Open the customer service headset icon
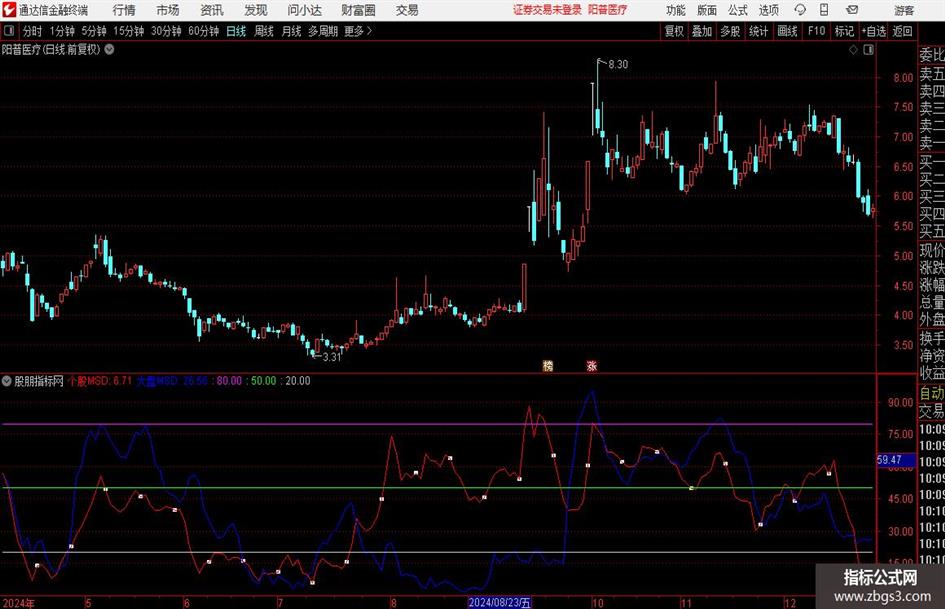Screen dimensions: 945x609 (800, 10)
